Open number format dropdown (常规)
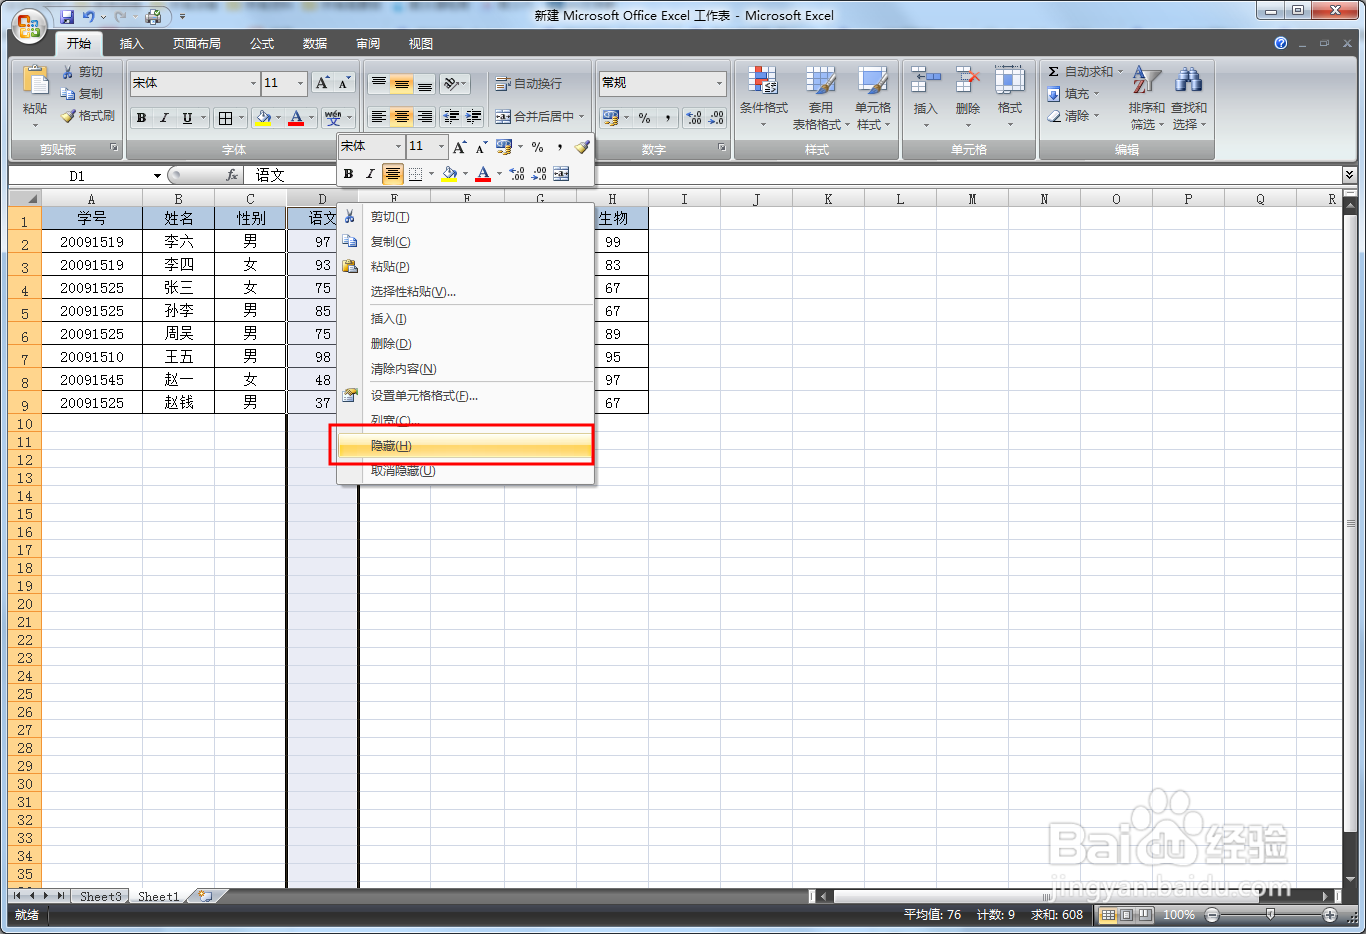1366x934 pixels. (719, 83)
